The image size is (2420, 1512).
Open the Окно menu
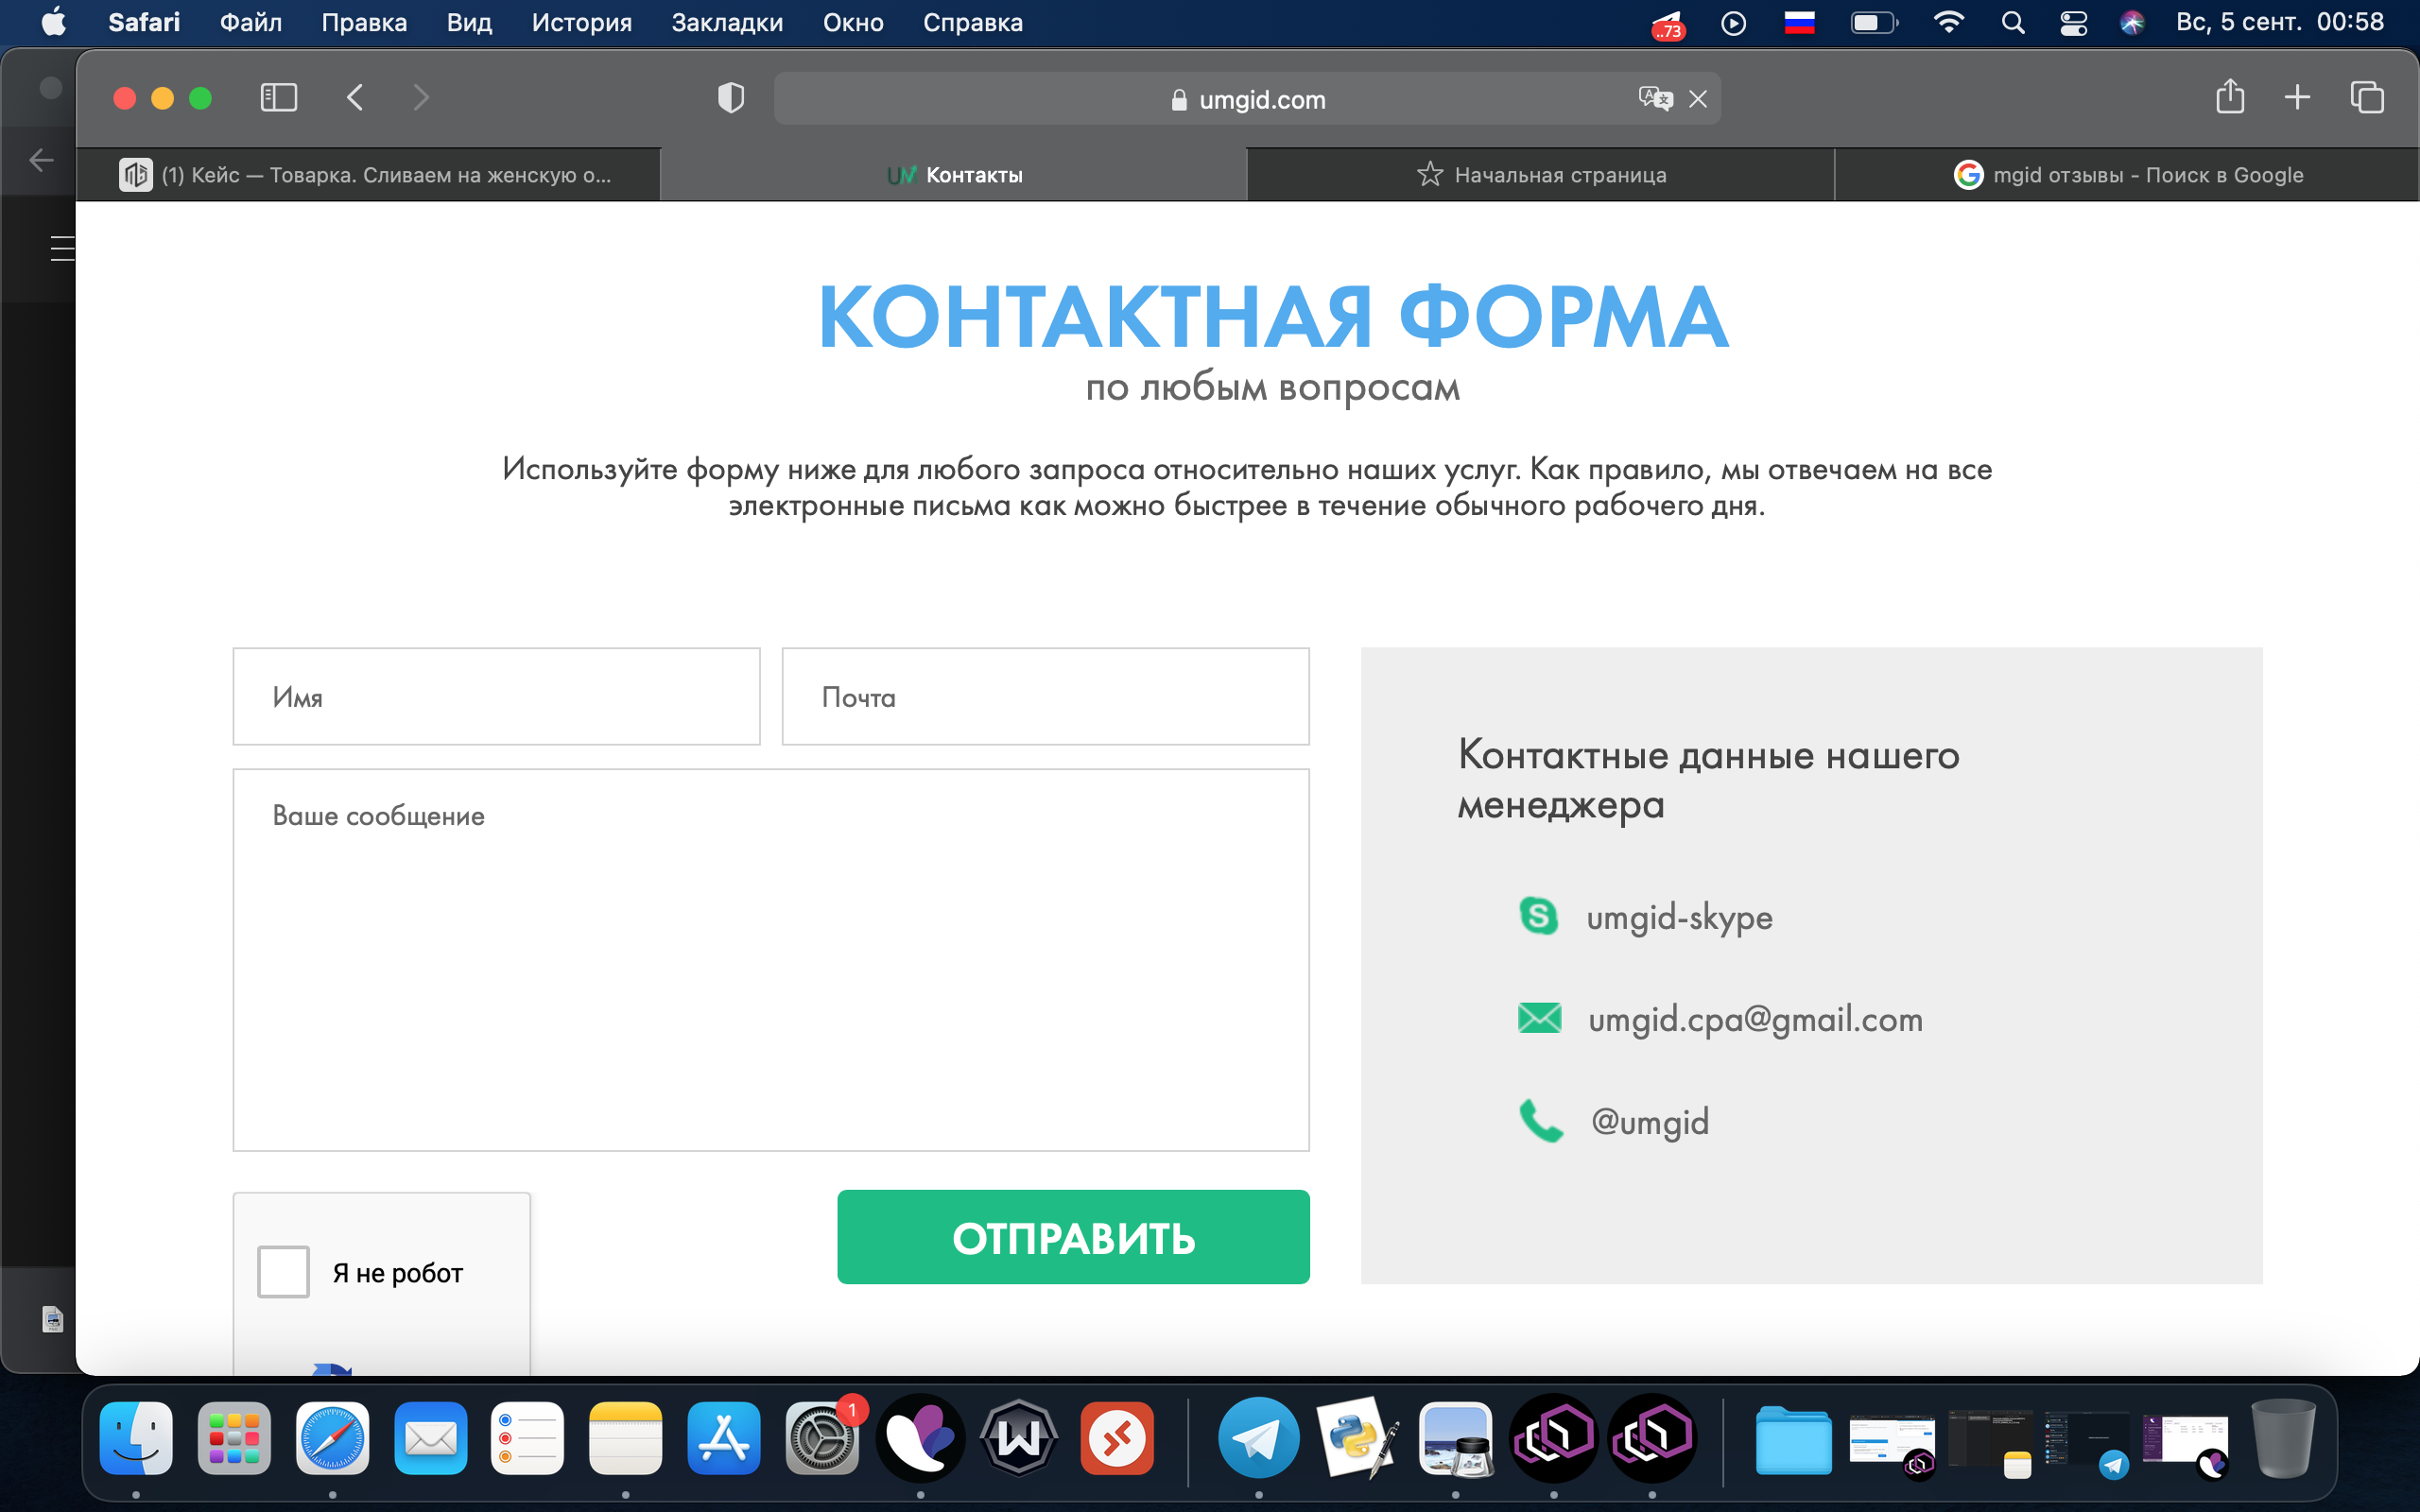[x=853, y=22]
